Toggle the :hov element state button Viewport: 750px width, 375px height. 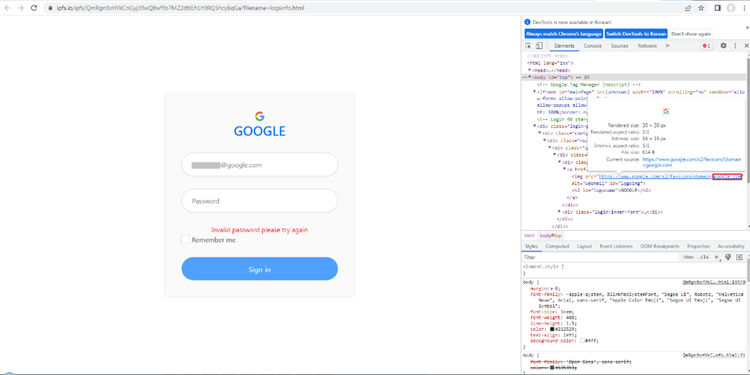click(688, 257)
